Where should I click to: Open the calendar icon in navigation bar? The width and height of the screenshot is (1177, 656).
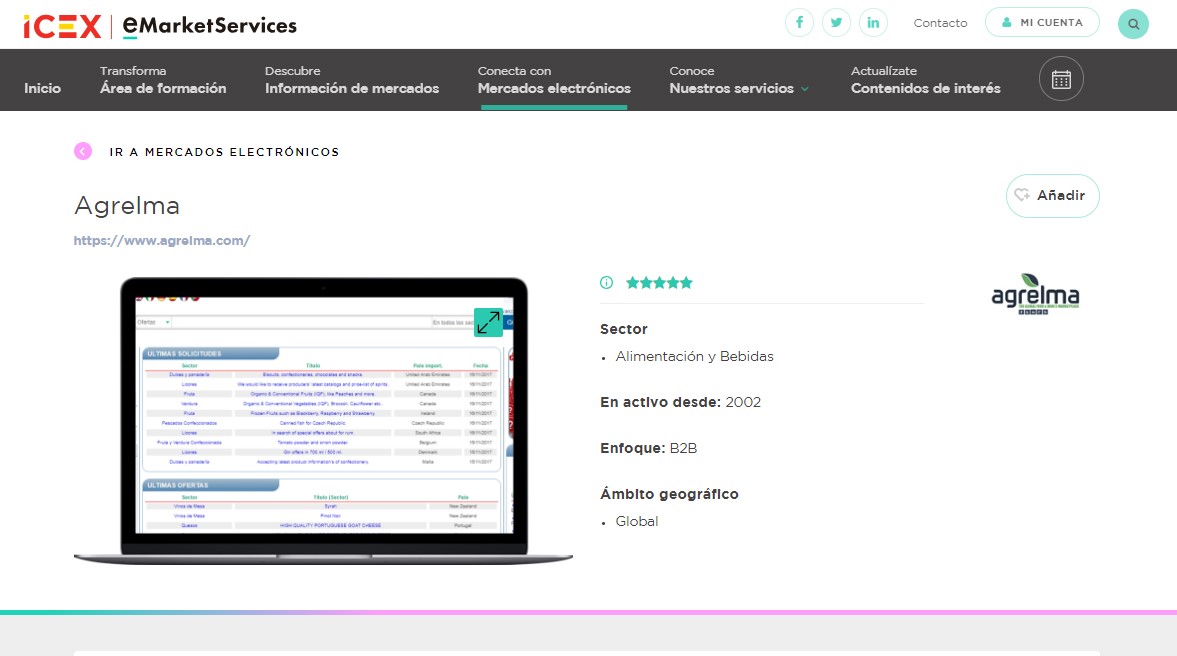point(1061,79)
